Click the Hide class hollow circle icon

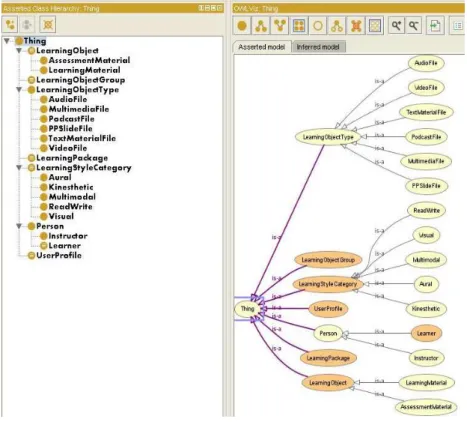(x=318, y=26)
